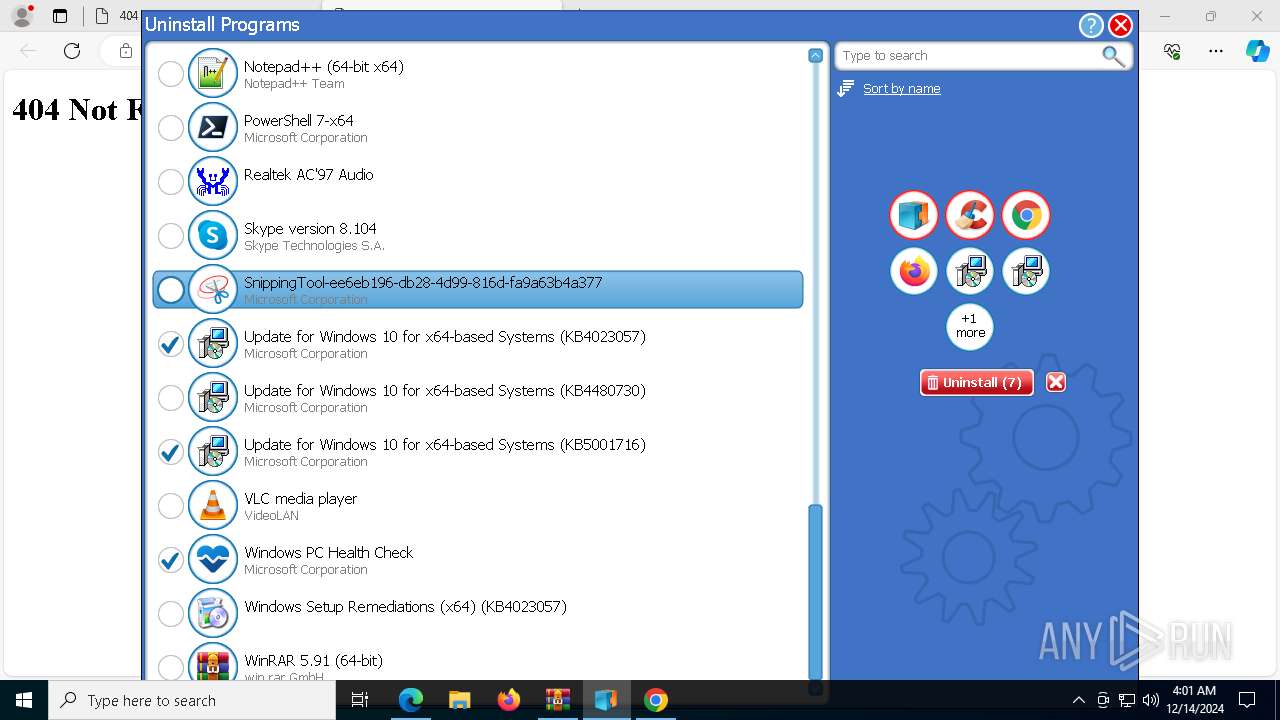
Task: Click the Windows taskbar search box
Action: 192,700
